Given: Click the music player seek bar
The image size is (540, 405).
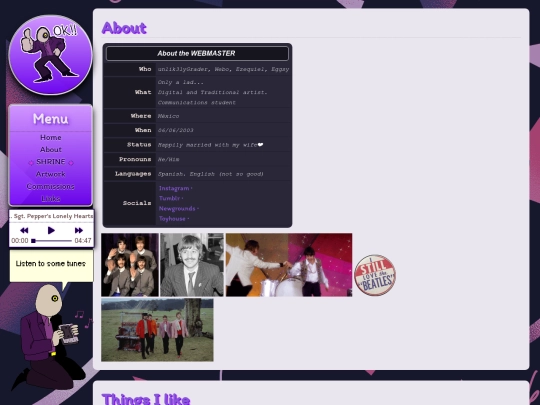Looking at the screenshot, I should 52,241.
